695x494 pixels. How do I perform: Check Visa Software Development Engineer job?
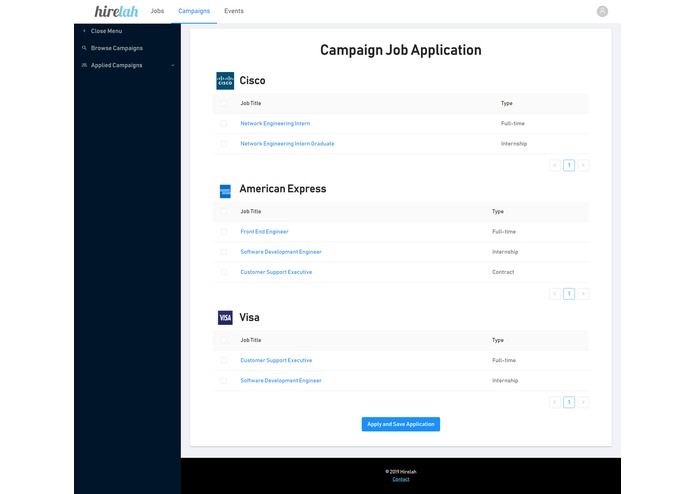(224, 381)
